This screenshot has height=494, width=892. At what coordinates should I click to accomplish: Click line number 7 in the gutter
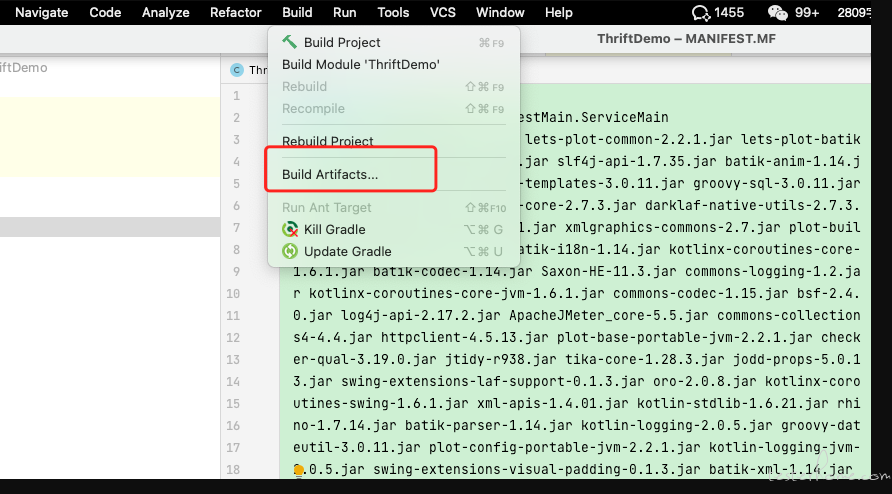pyautogui.click(x=237, y=228)
